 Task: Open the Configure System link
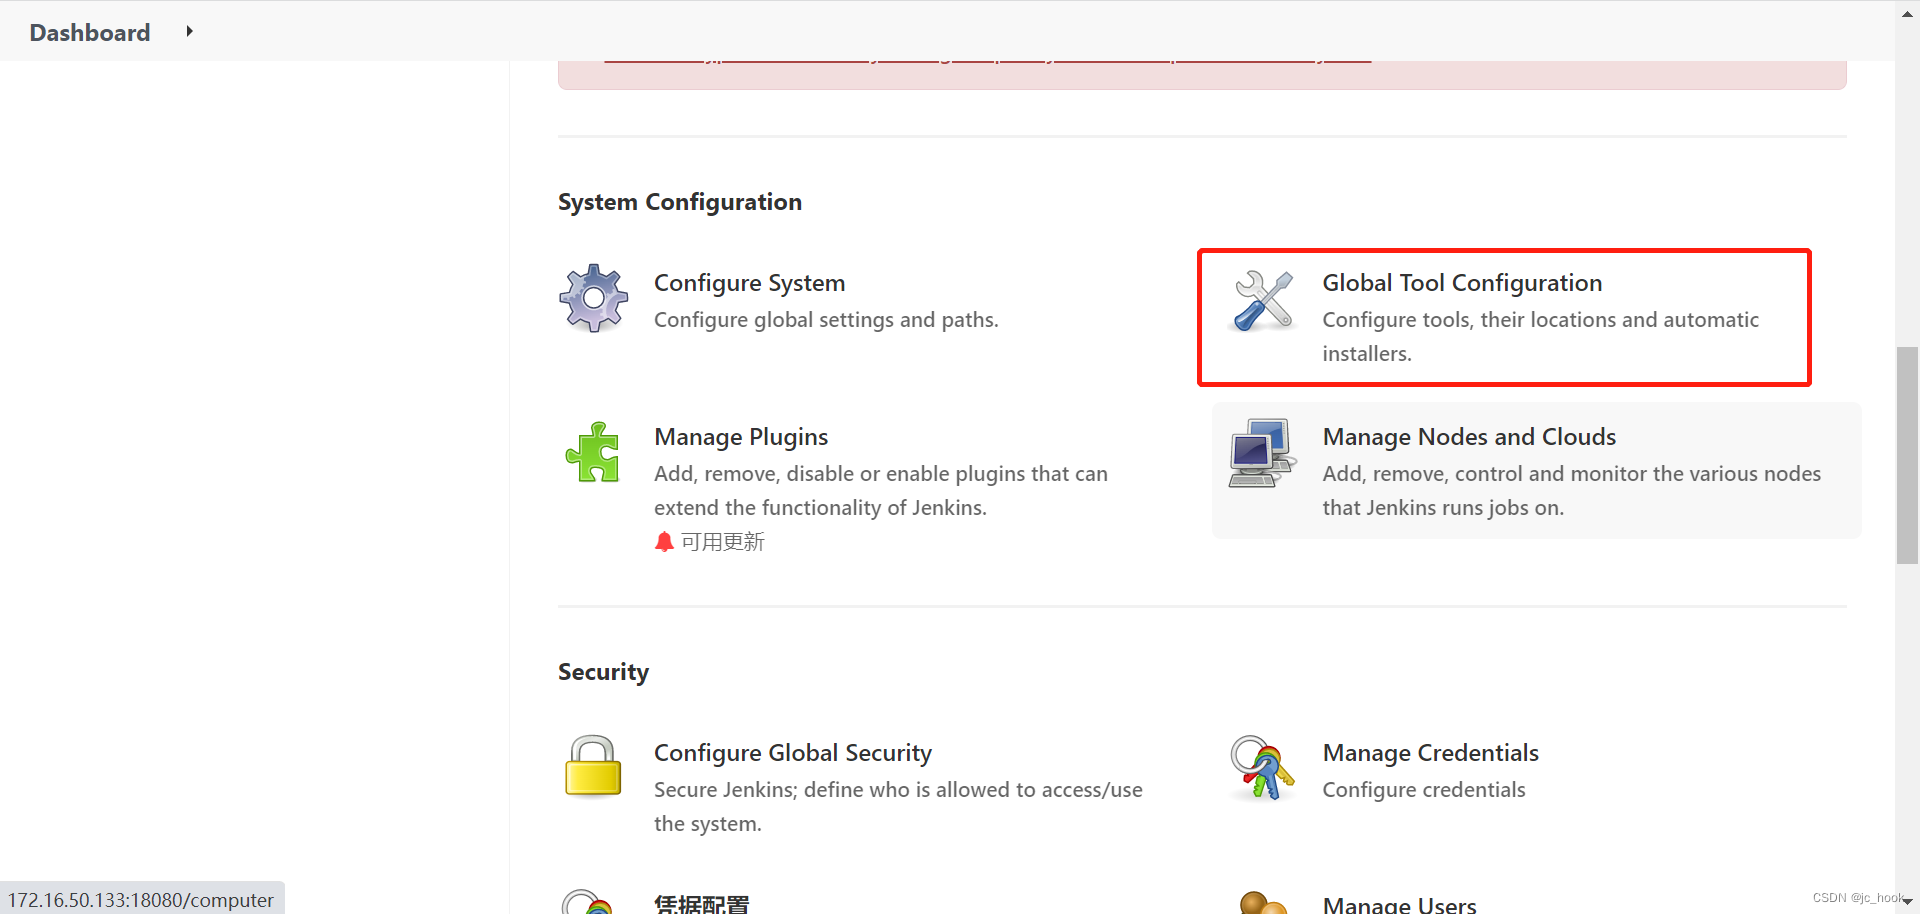pyautogui.click(x=750, y=283)
